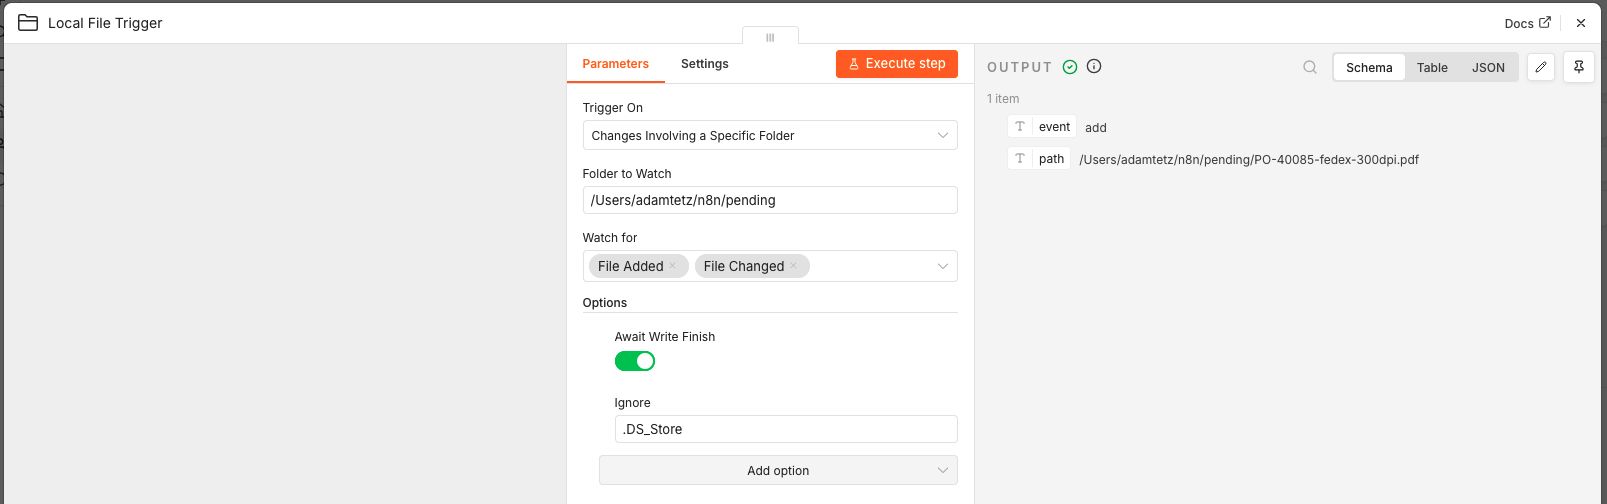Click the Local File Trigger folder icon
This screenshot has width=1607, height=504.
(x=28, y=22)
